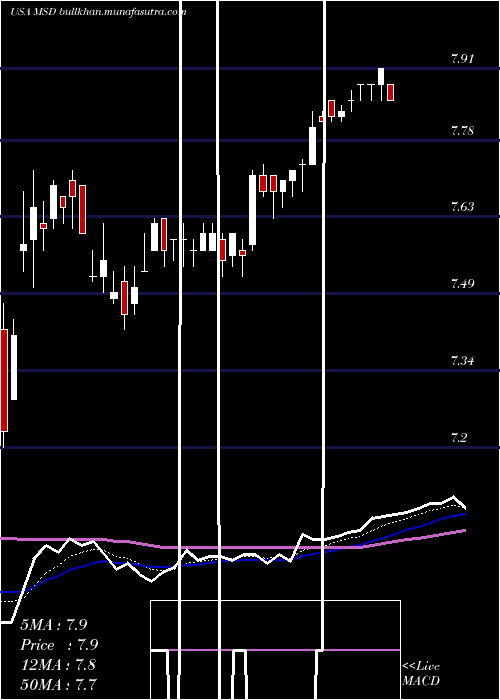
Task: Click the 12MA : 7.8 legend value
Action: (x=58, y=664)
